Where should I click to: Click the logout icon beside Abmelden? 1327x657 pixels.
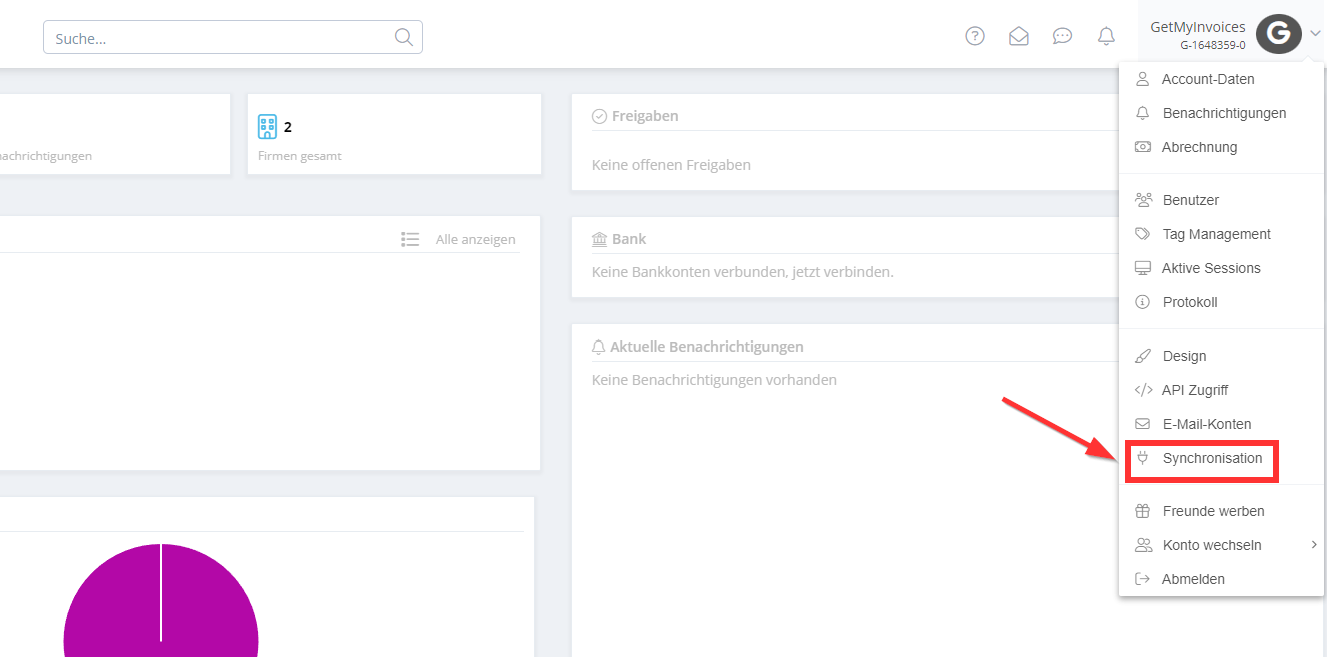[x=1143, y=579]
